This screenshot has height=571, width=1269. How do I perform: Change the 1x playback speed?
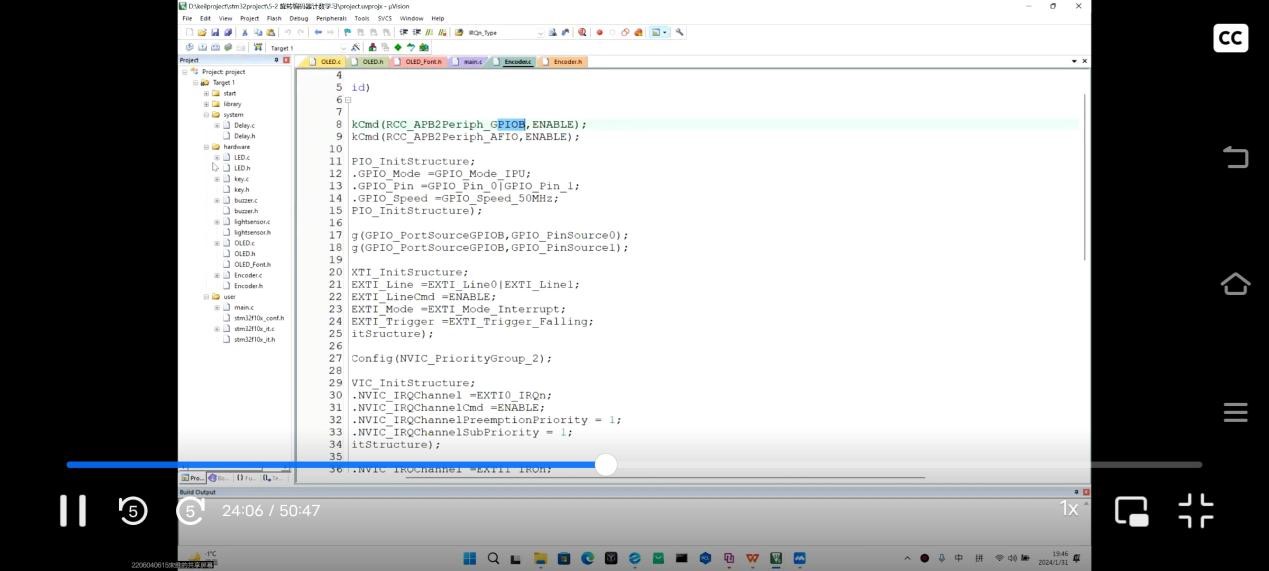1069,509
